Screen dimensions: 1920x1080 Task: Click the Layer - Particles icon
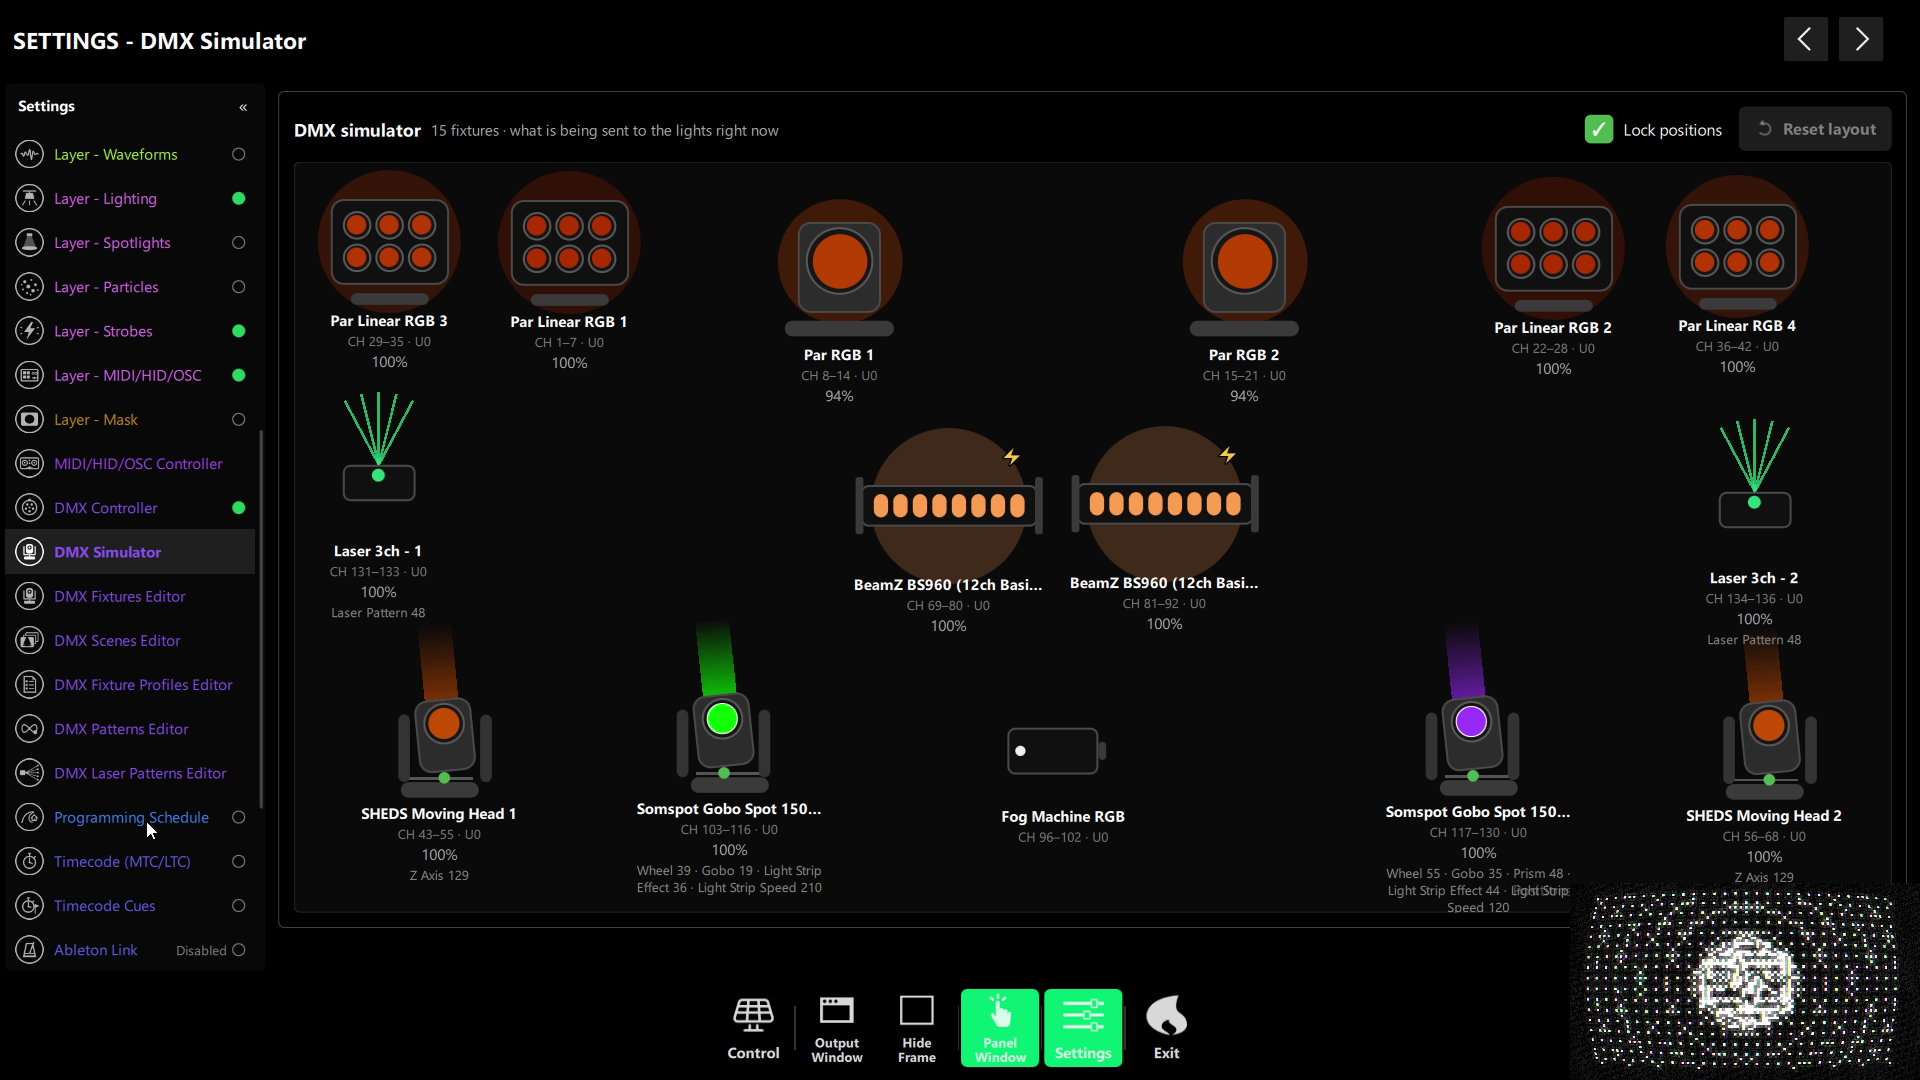[30, 287]
